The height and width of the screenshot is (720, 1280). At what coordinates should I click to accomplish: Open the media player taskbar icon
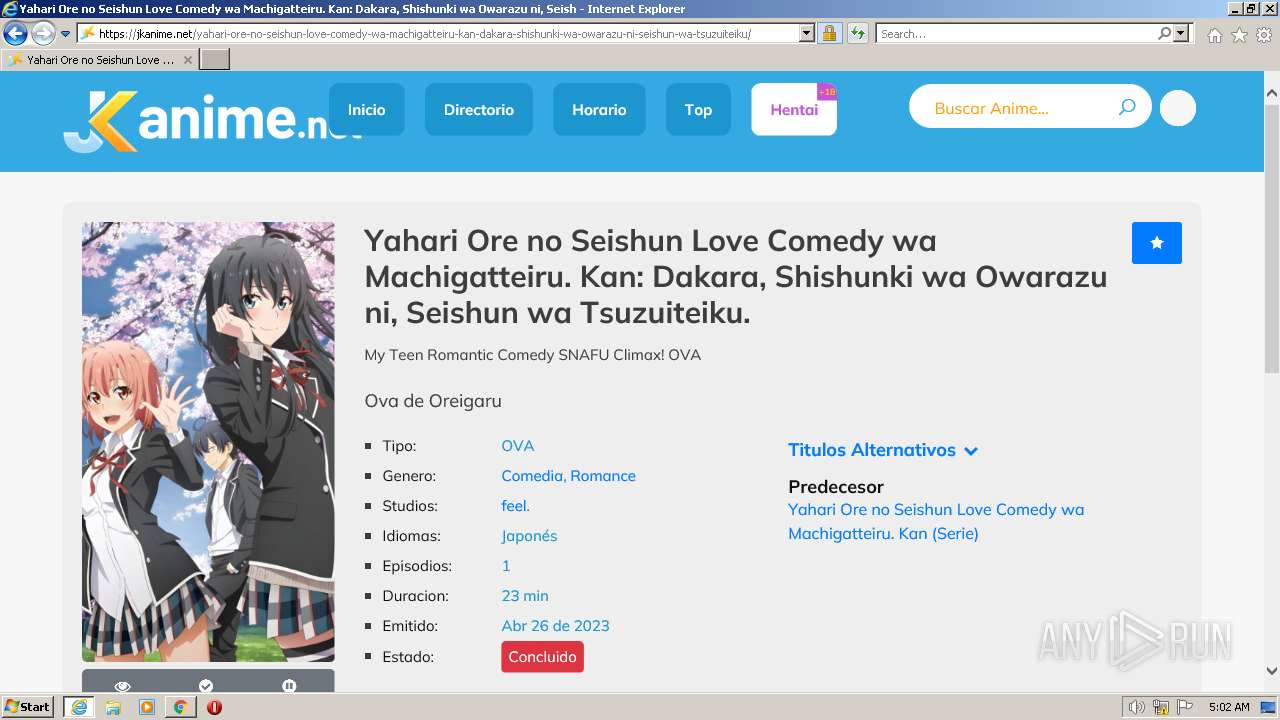pos(147,707)
